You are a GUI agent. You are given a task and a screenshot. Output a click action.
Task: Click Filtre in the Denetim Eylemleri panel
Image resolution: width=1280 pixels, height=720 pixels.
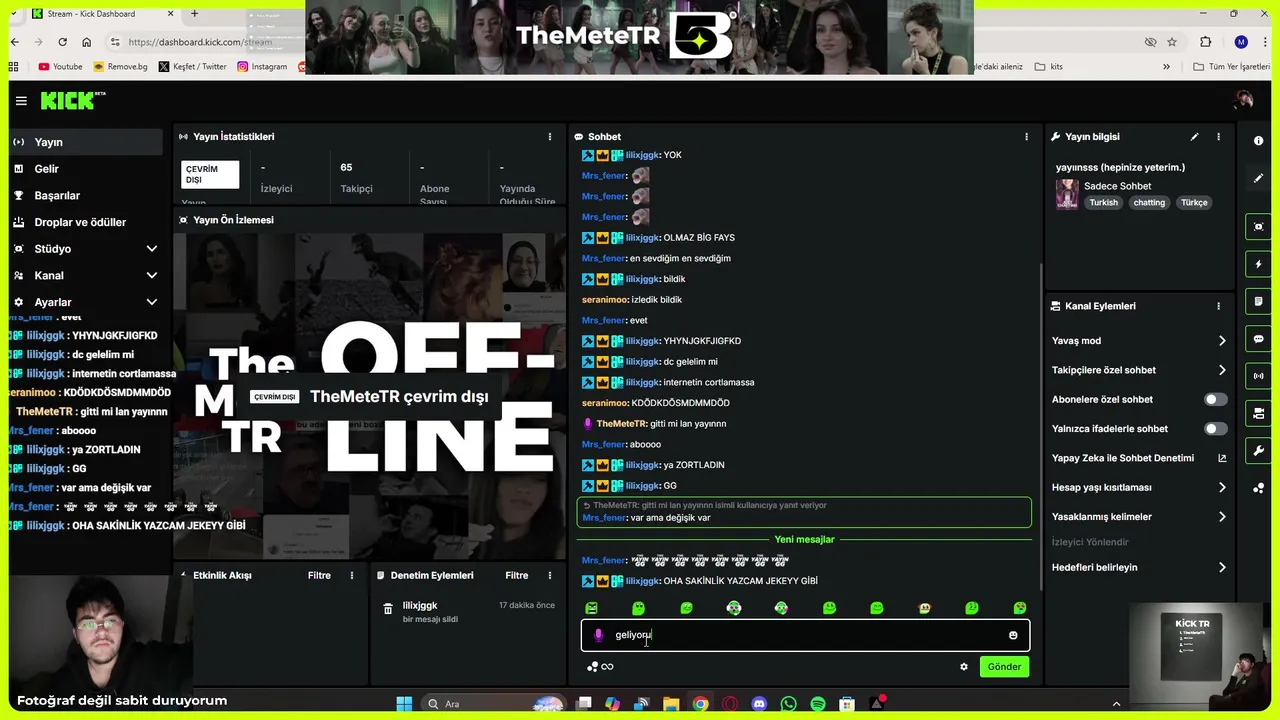pos(517,575)
